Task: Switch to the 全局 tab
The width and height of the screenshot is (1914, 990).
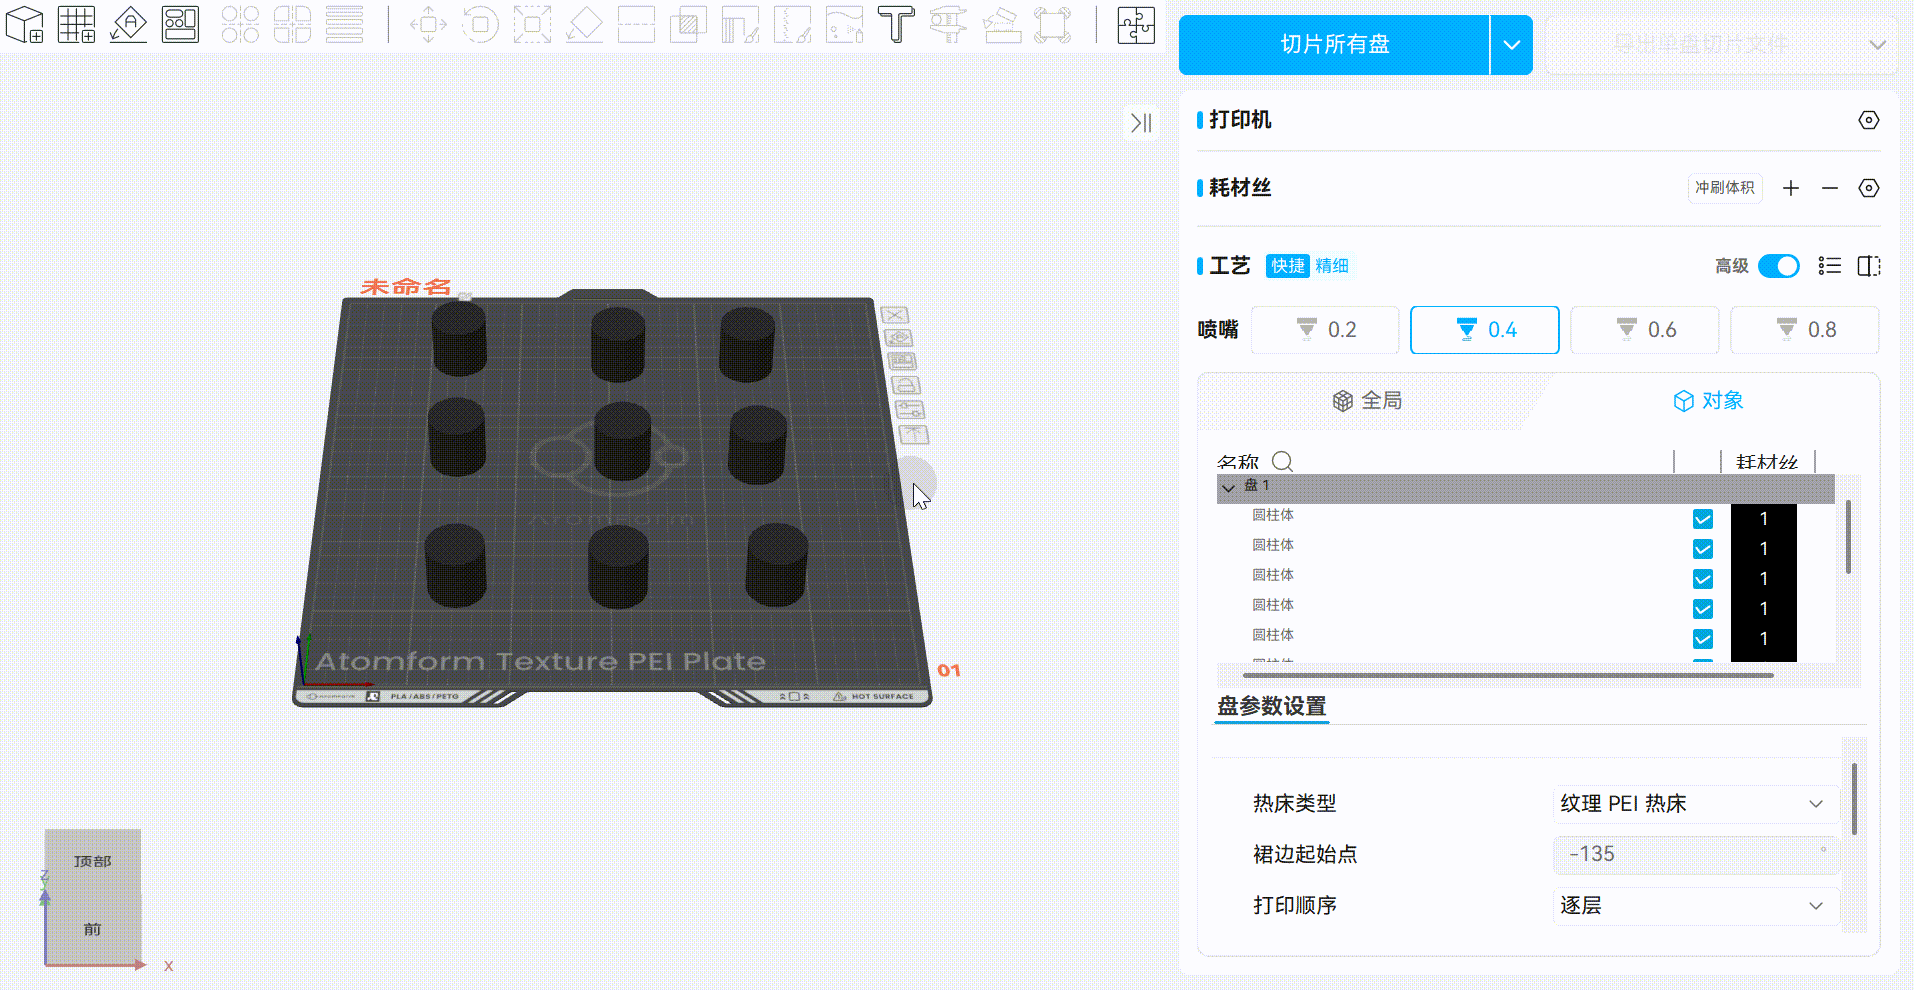Action: pos(1367,401)
